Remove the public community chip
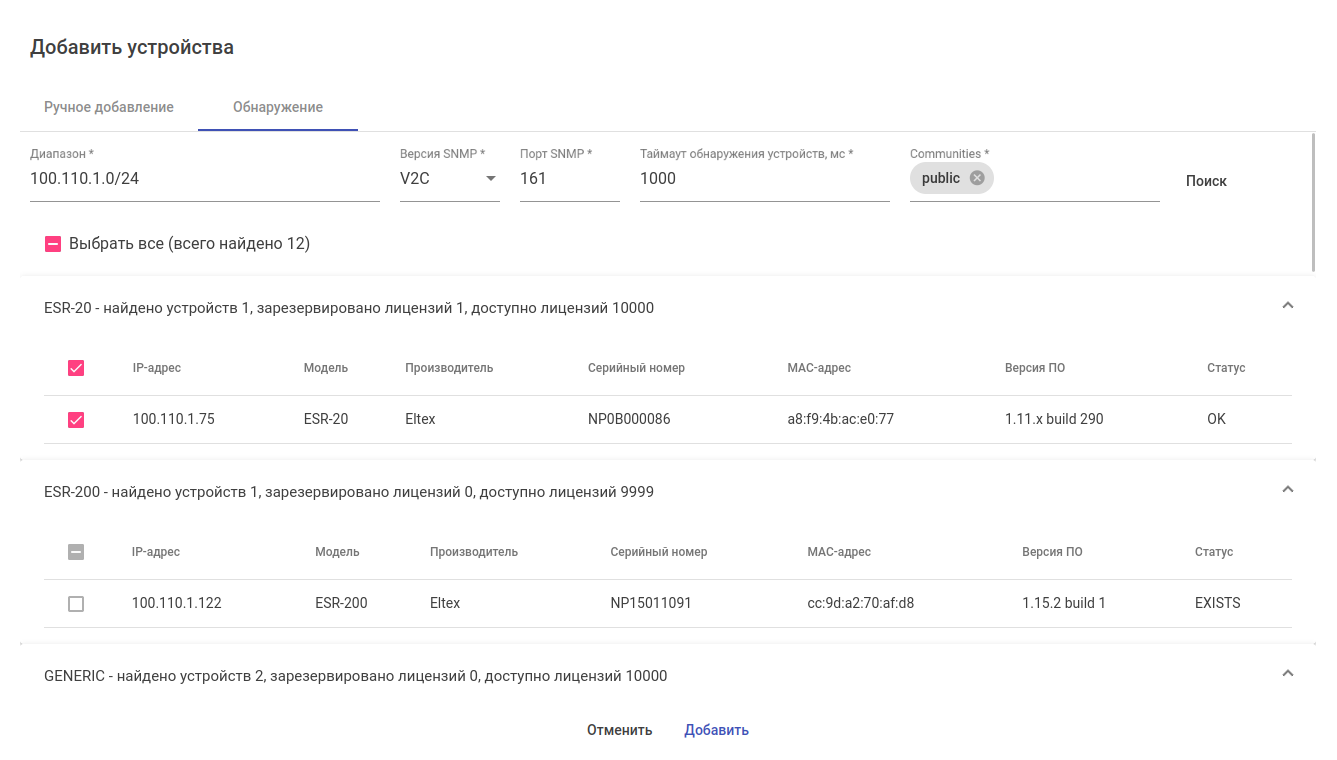 [x=977, y=178]
